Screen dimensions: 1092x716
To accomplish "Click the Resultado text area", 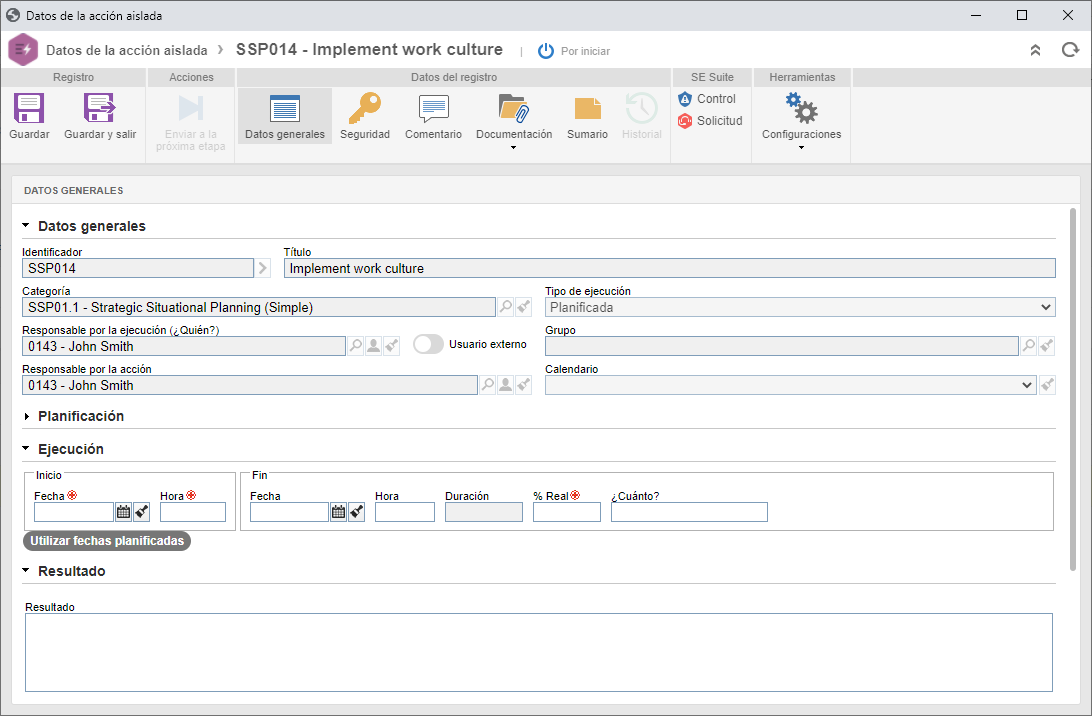I will [539, 653].
